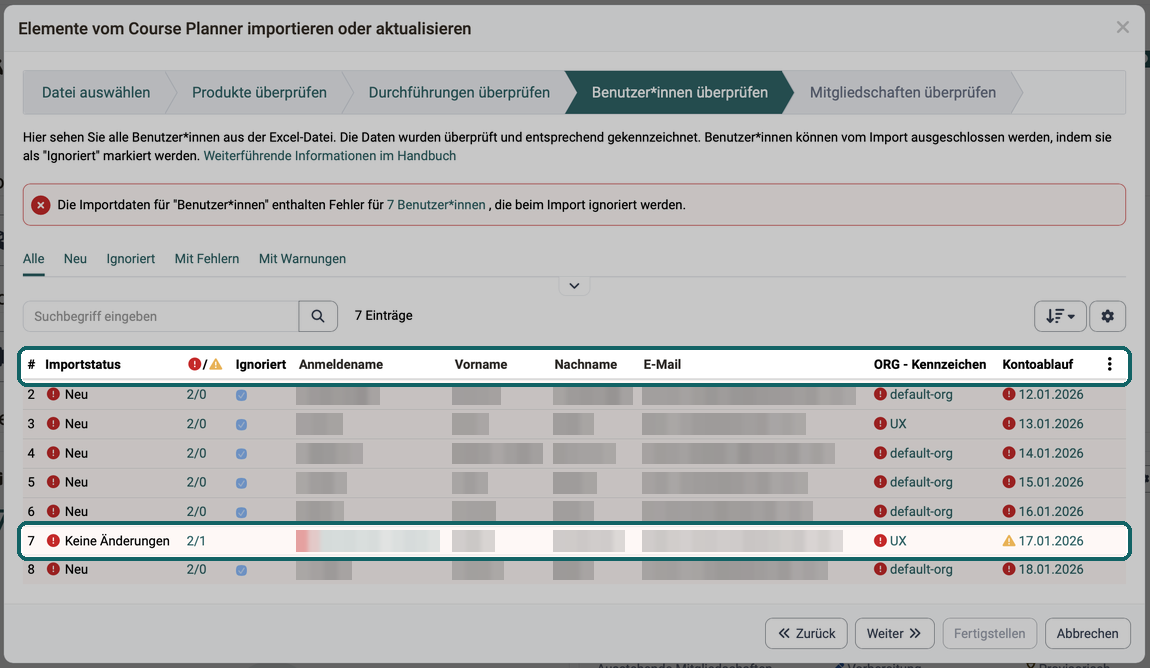Select the Benutzer*innen überprüfen wizard step
Image resolution: width=1150 pixels, height=668 pixels.
tap(680, 92)
